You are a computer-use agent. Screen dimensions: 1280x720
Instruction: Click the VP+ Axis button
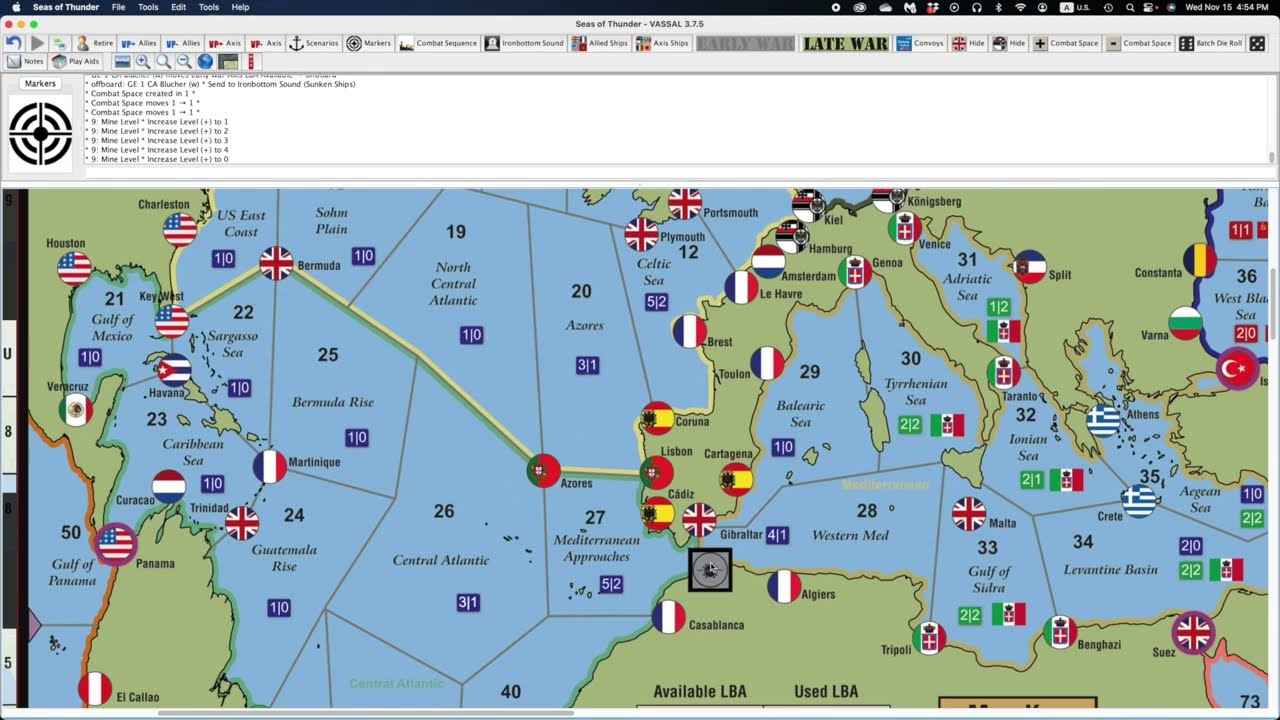coord(225,43)
